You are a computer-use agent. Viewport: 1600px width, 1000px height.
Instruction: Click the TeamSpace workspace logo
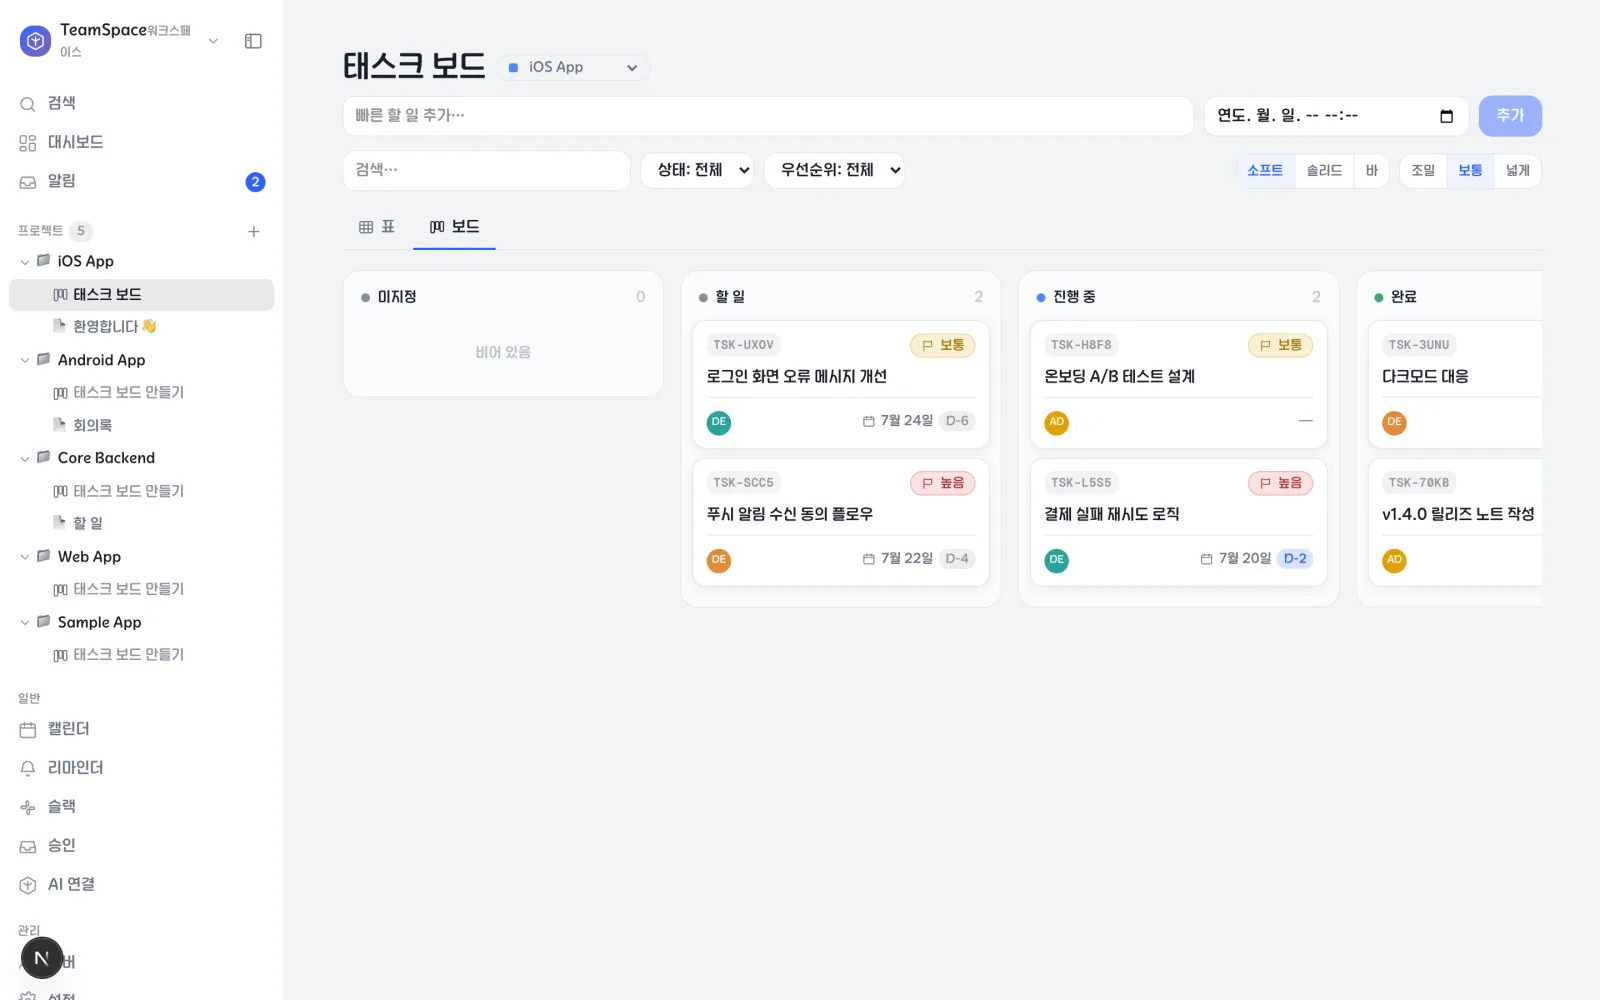(35, 41)
